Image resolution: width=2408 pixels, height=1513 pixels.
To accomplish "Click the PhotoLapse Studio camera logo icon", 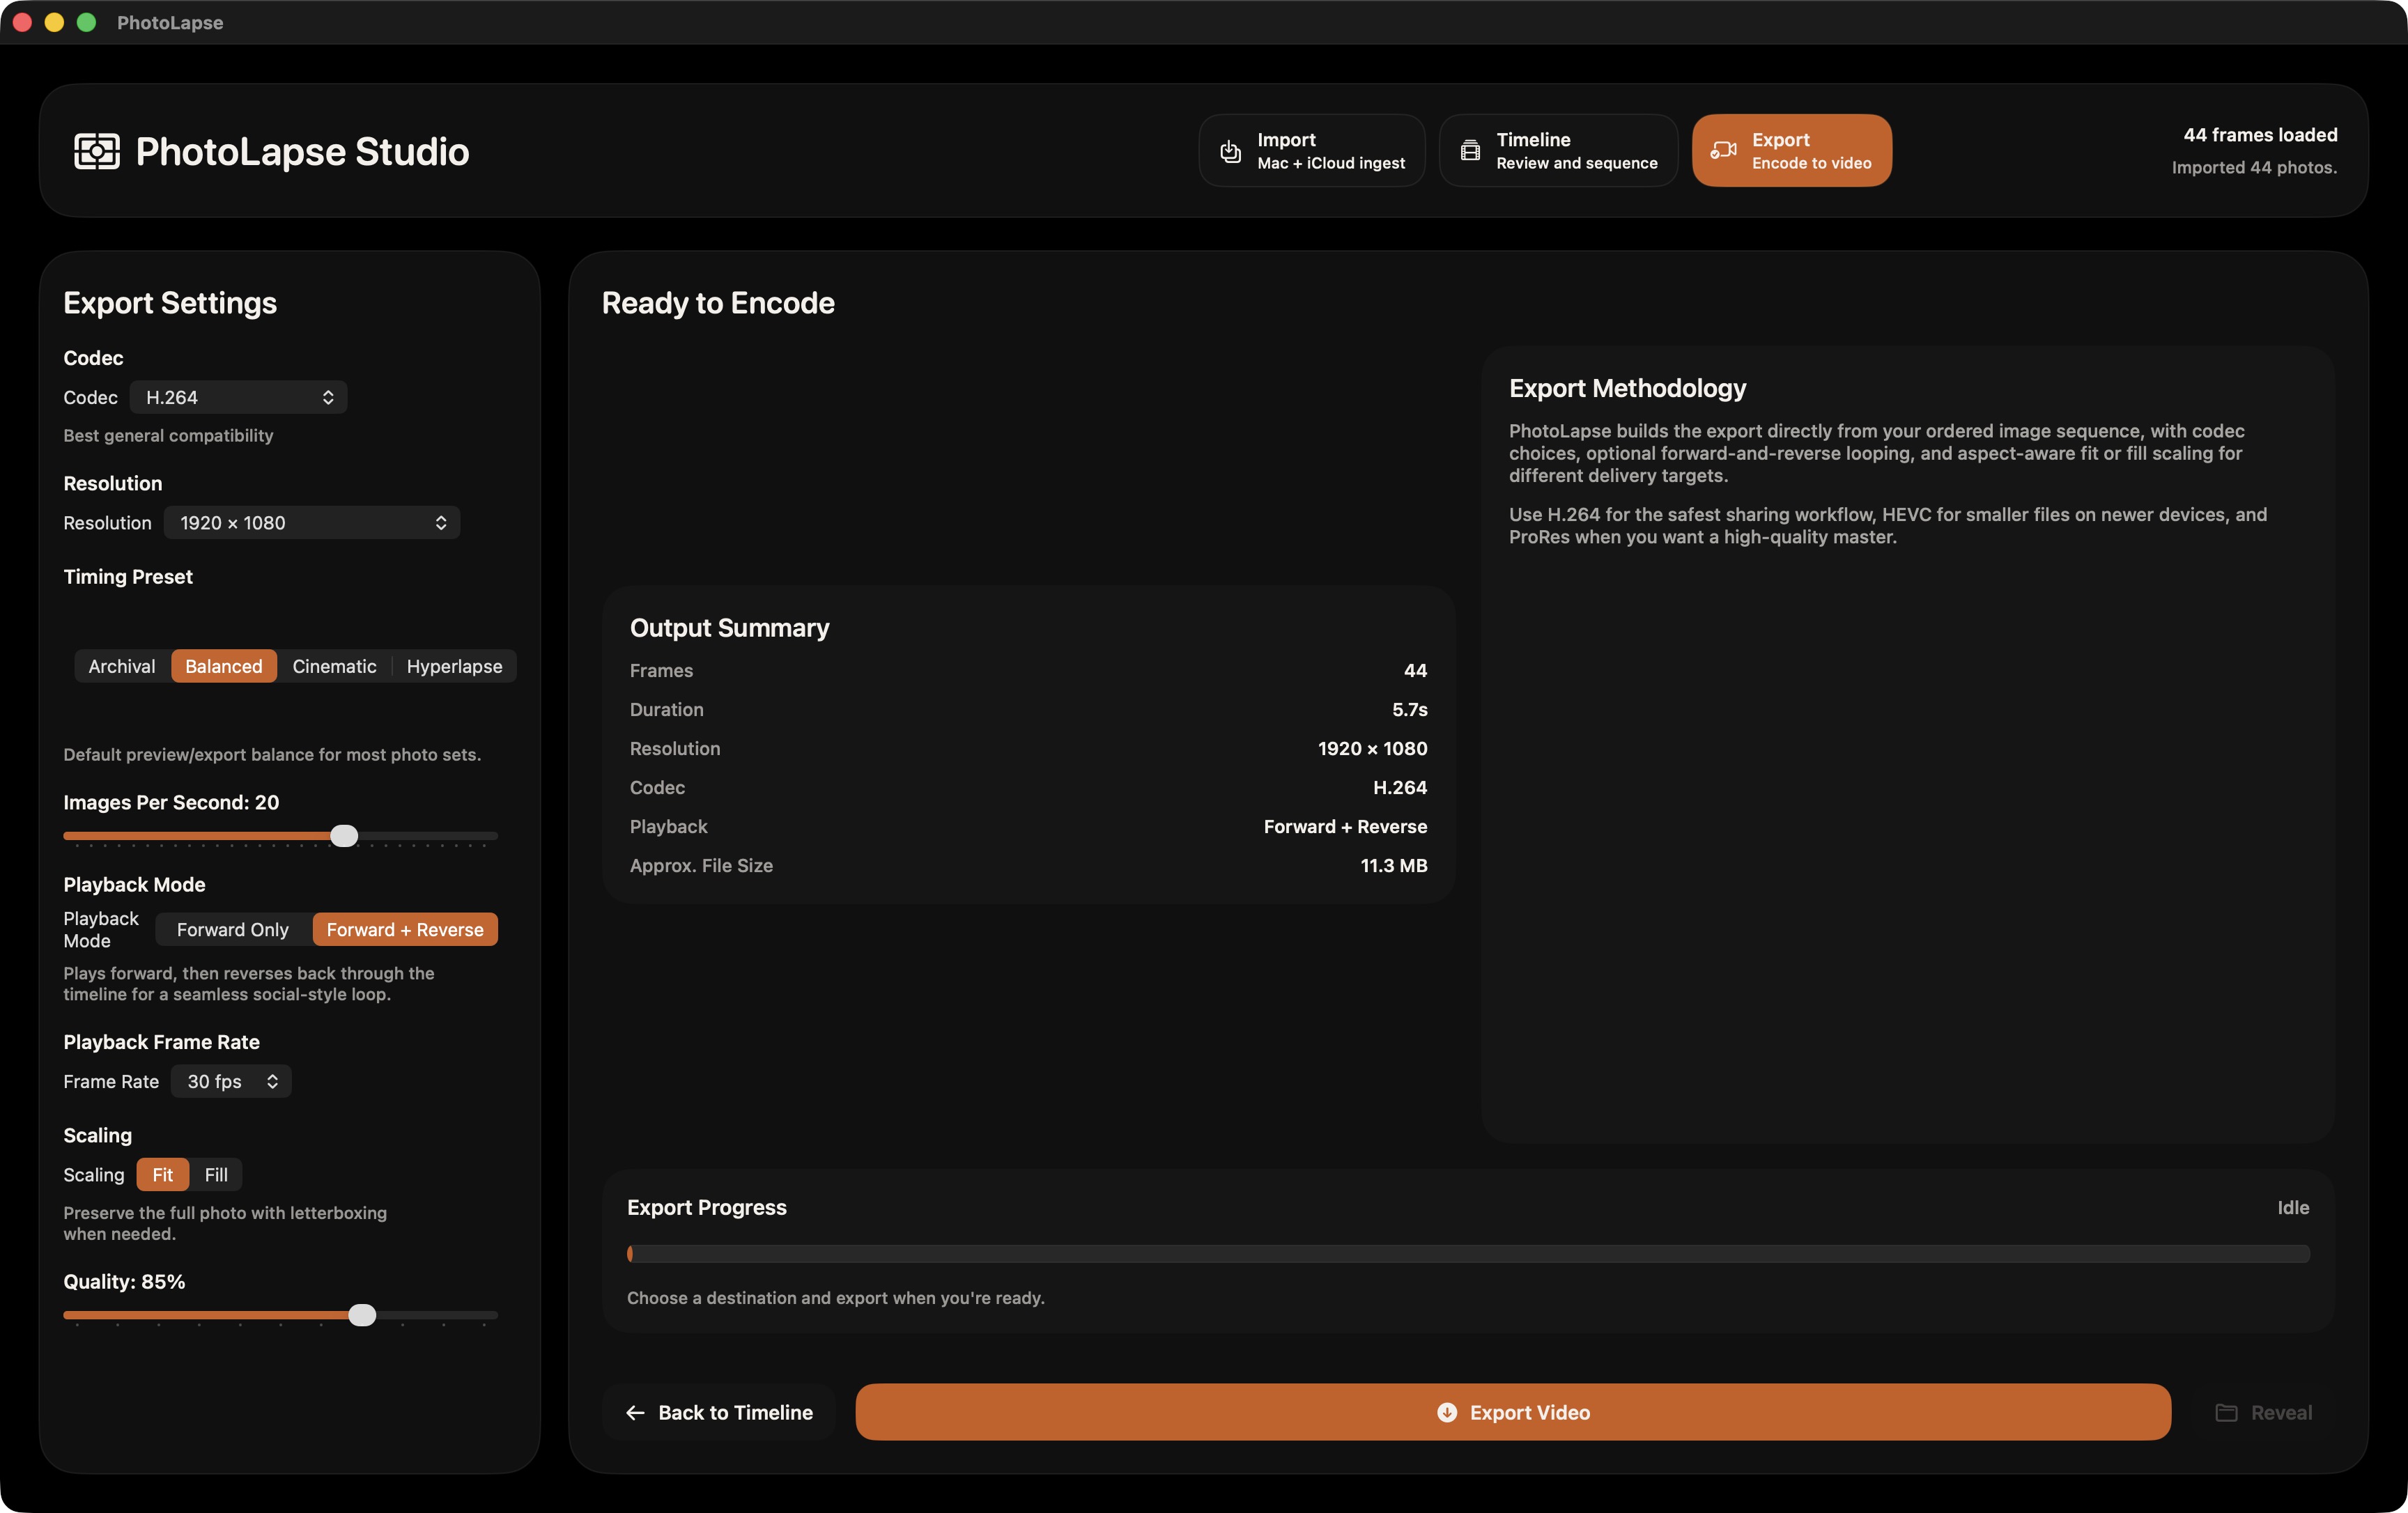I will tap(96, 151).
